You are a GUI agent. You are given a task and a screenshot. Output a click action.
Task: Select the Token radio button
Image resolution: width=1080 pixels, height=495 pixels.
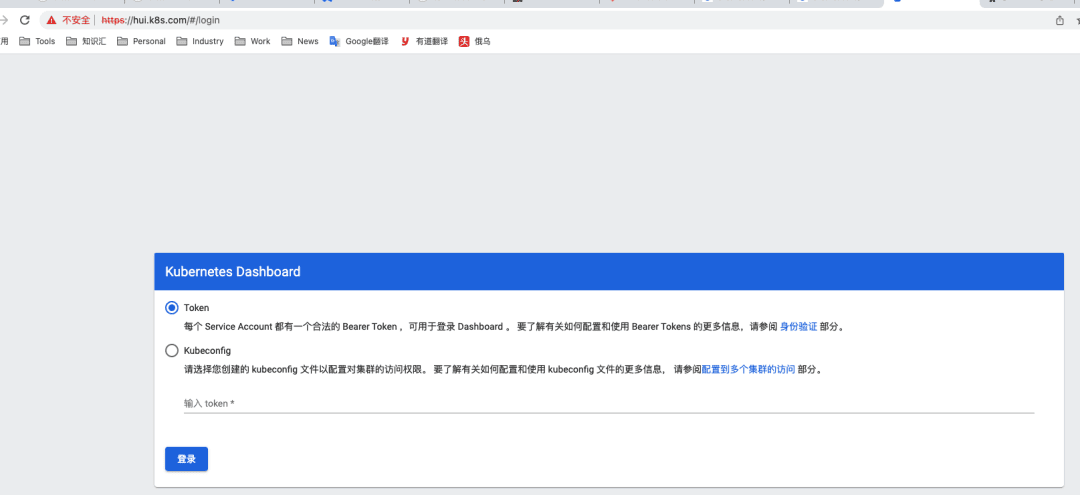click(172, 308)
